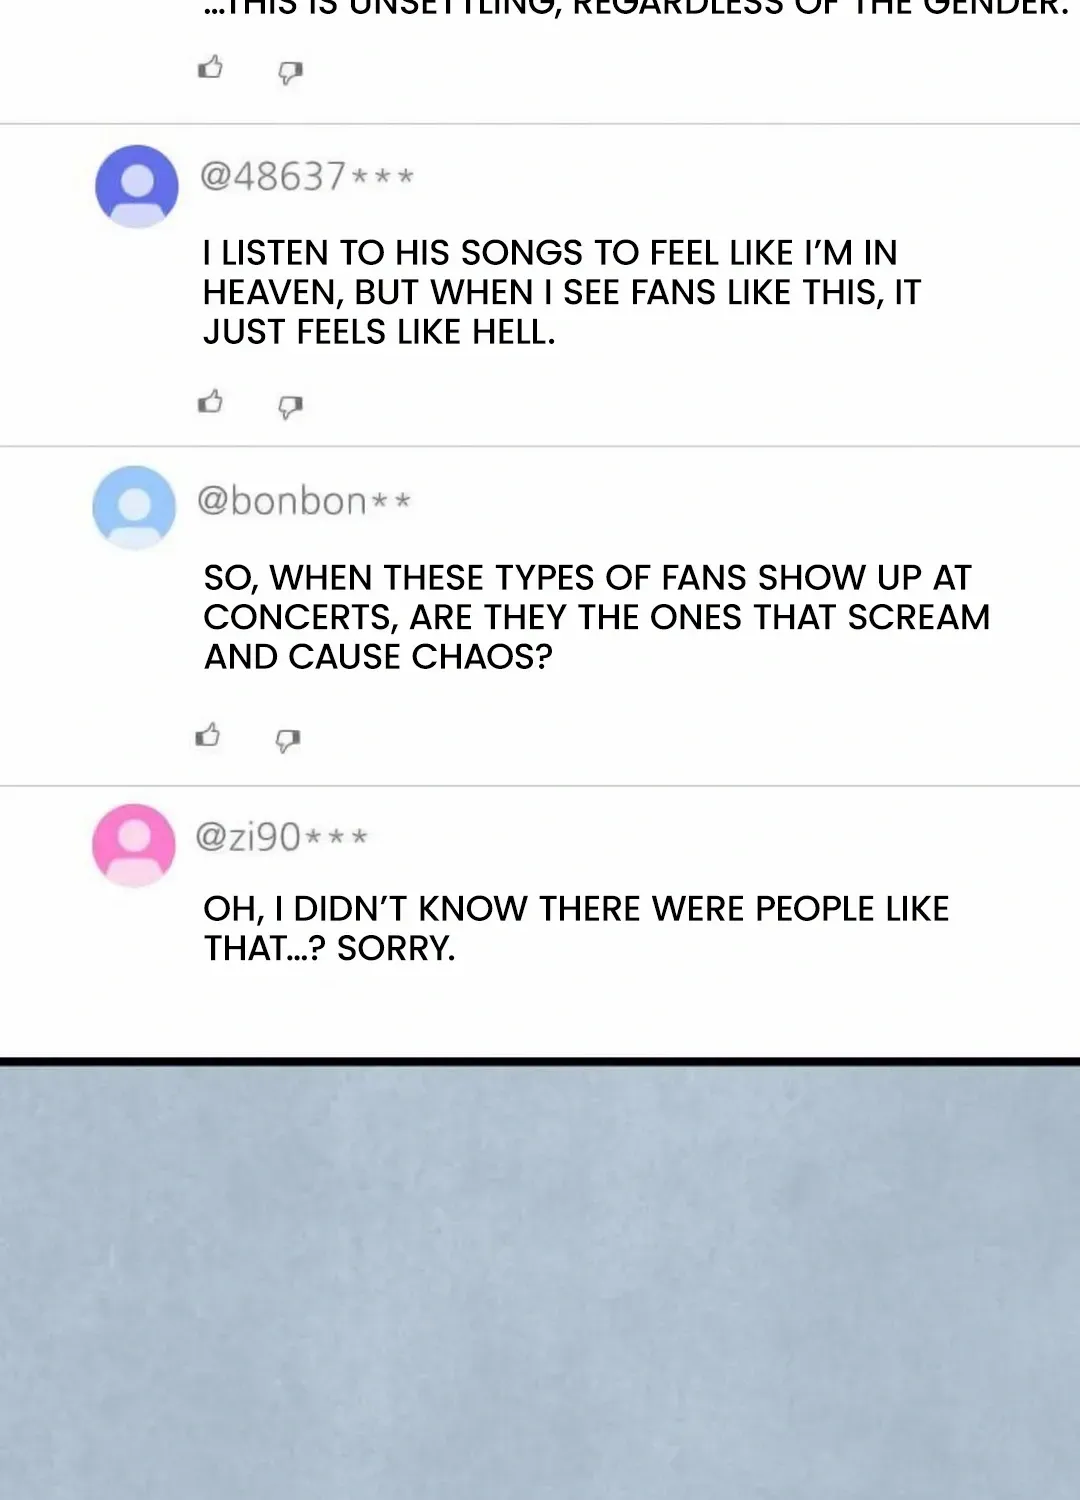Select the 'OH, I DIDN'T KNOW' comment line
Screen dimensions: 1080x1500
pyautogui.click(x=576, y=909)
